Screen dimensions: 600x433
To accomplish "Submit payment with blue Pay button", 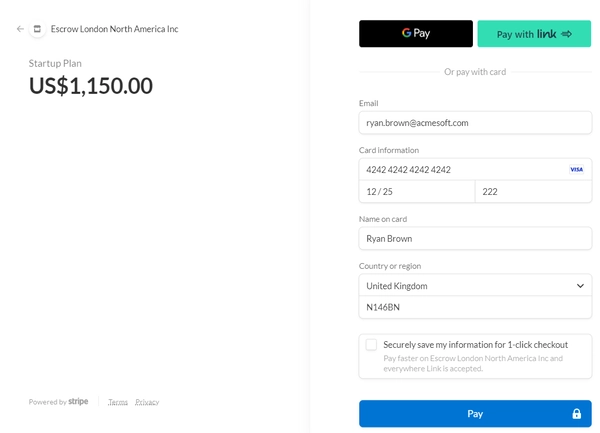I will [x=475, y=413].
